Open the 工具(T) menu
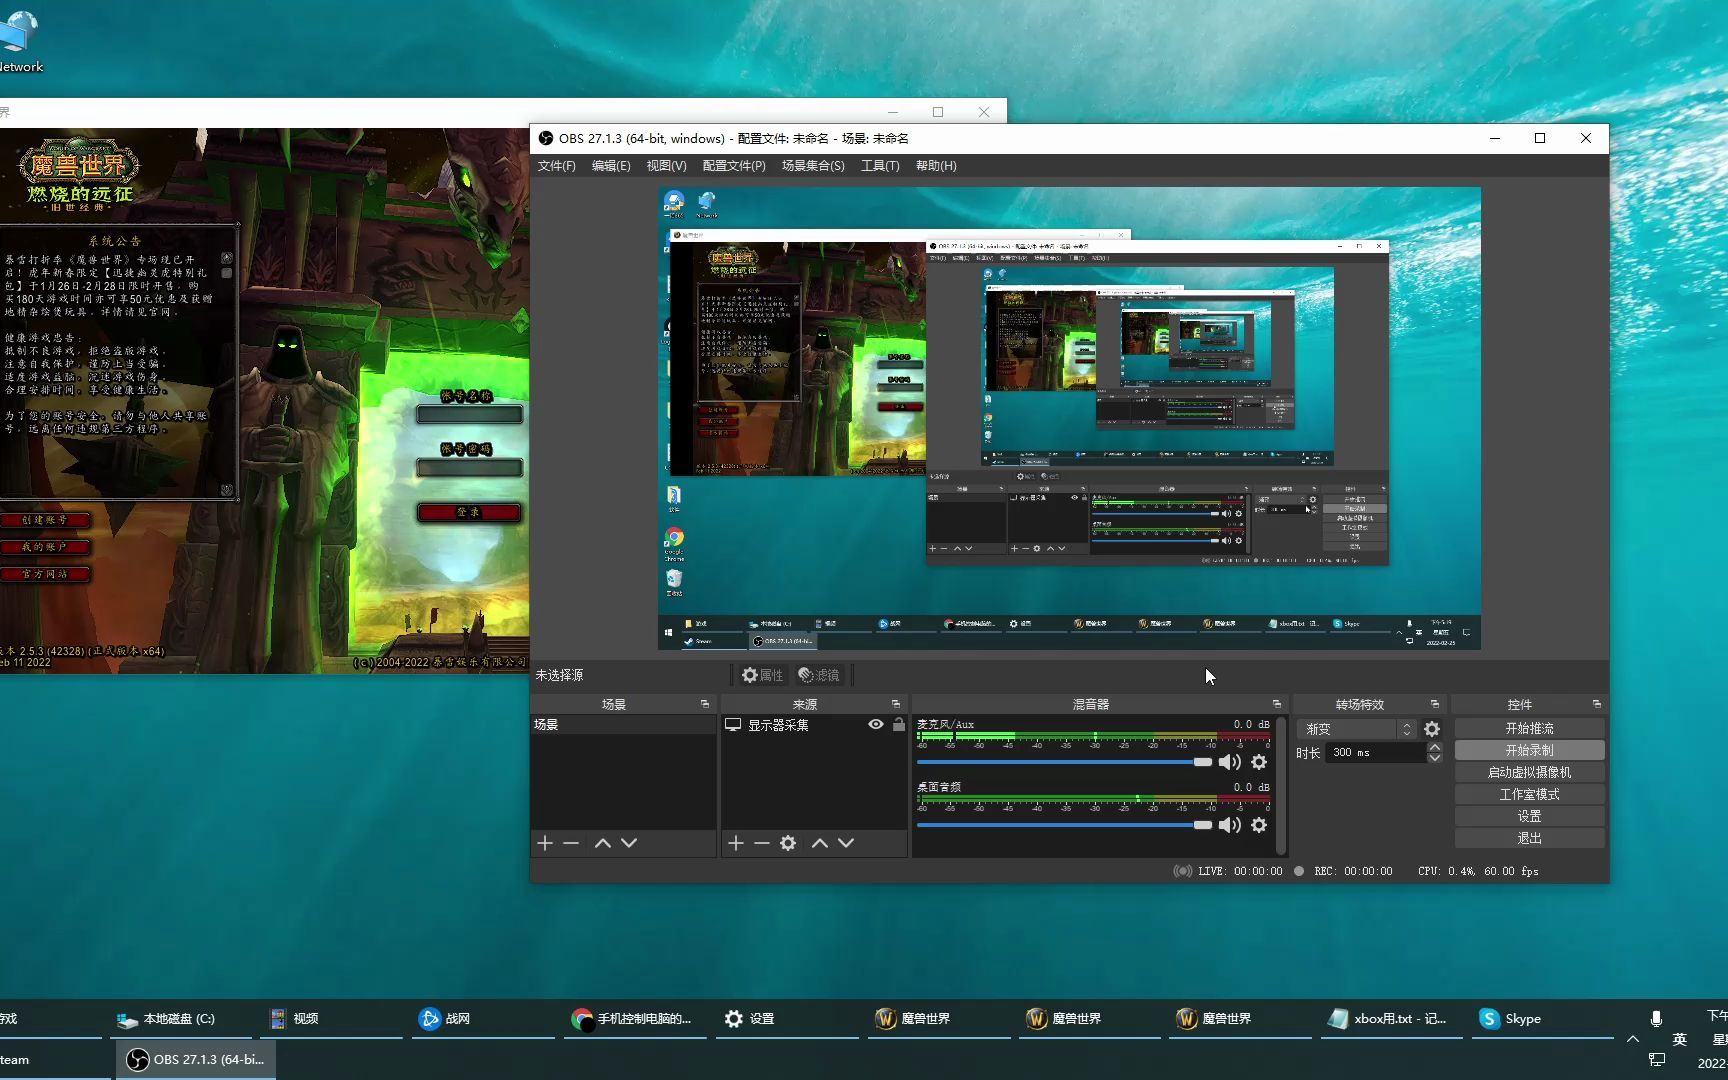 [880, 166]
